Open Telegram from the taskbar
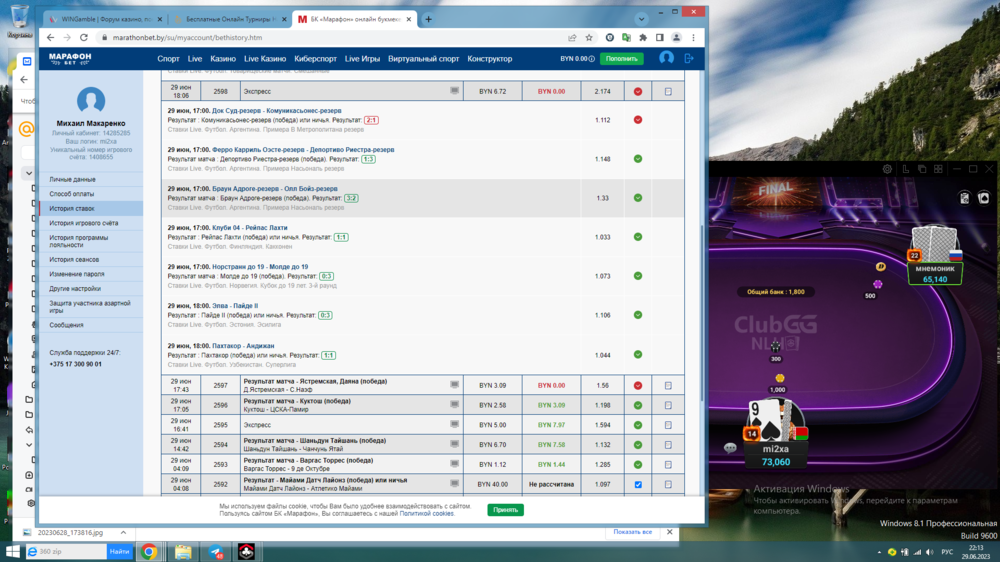The image size is (1000, 562). click(216, 551)
